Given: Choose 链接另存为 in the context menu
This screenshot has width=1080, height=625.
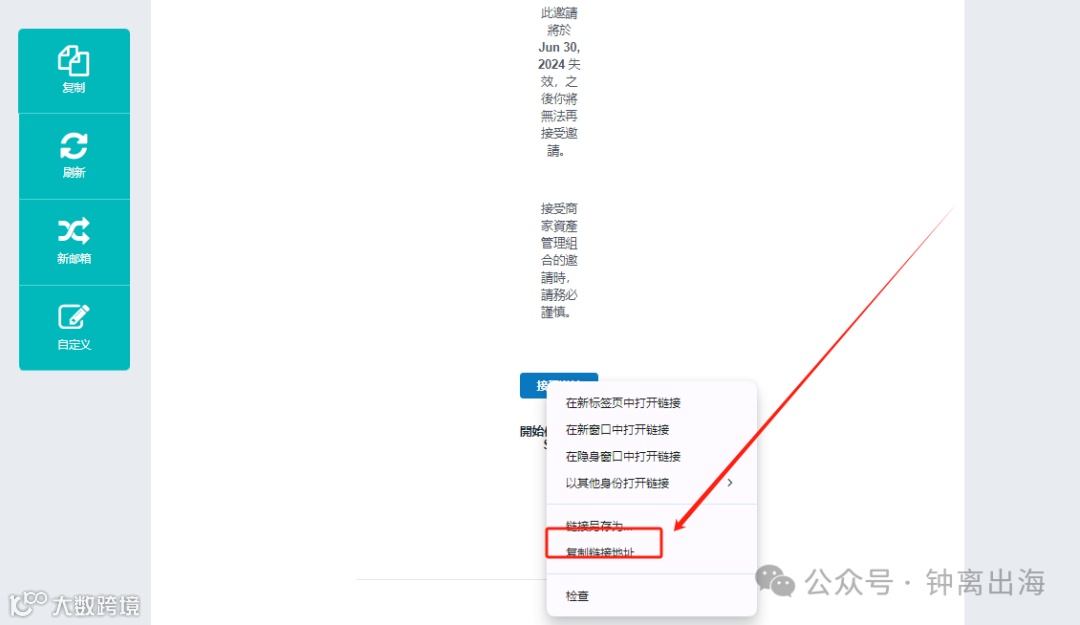Looking at the screenshot, I should coord(598,525).
